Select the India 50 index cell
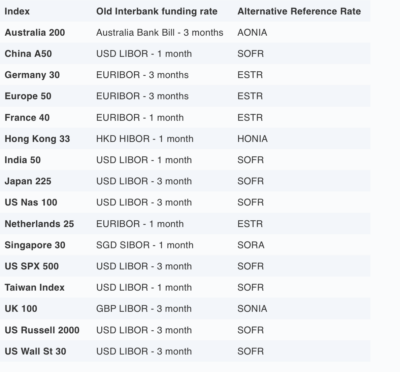 pyautogui.click(x=22, y=160)
